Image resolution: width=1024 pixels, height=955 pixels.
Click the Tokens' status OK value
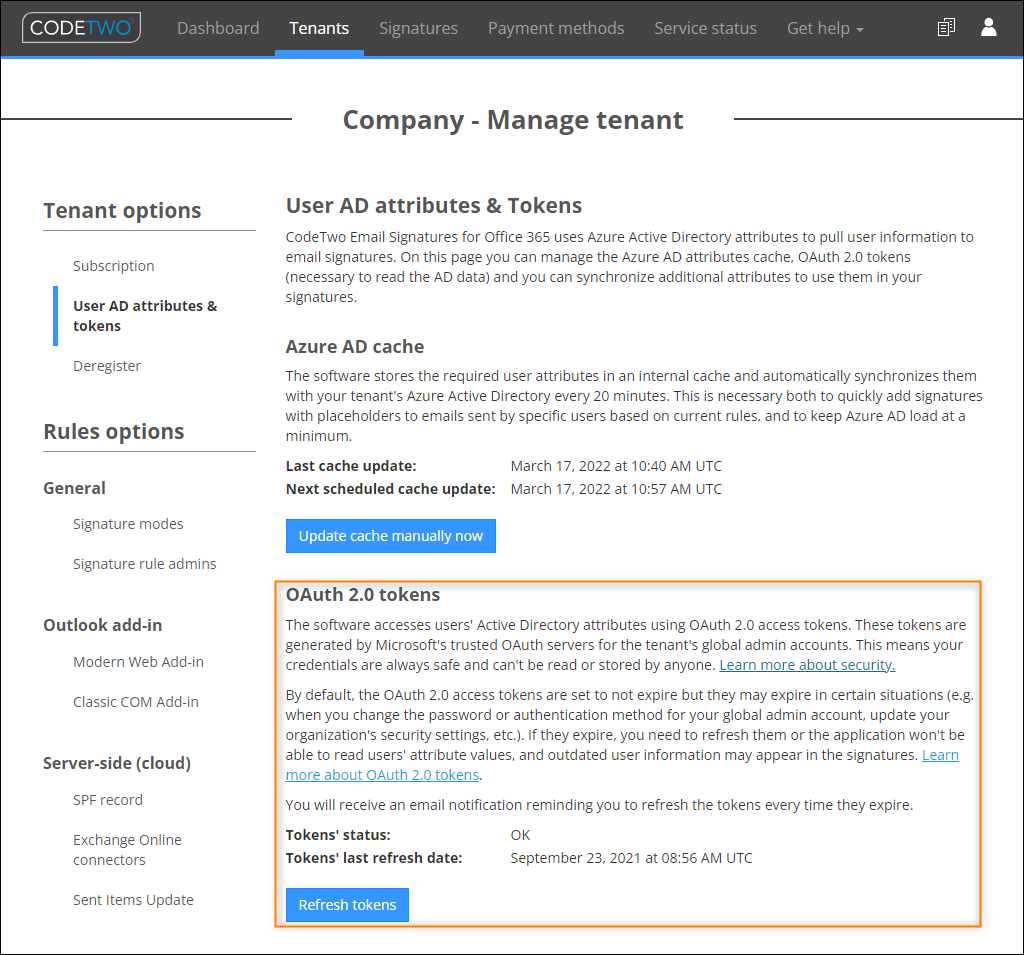[520, 835]
